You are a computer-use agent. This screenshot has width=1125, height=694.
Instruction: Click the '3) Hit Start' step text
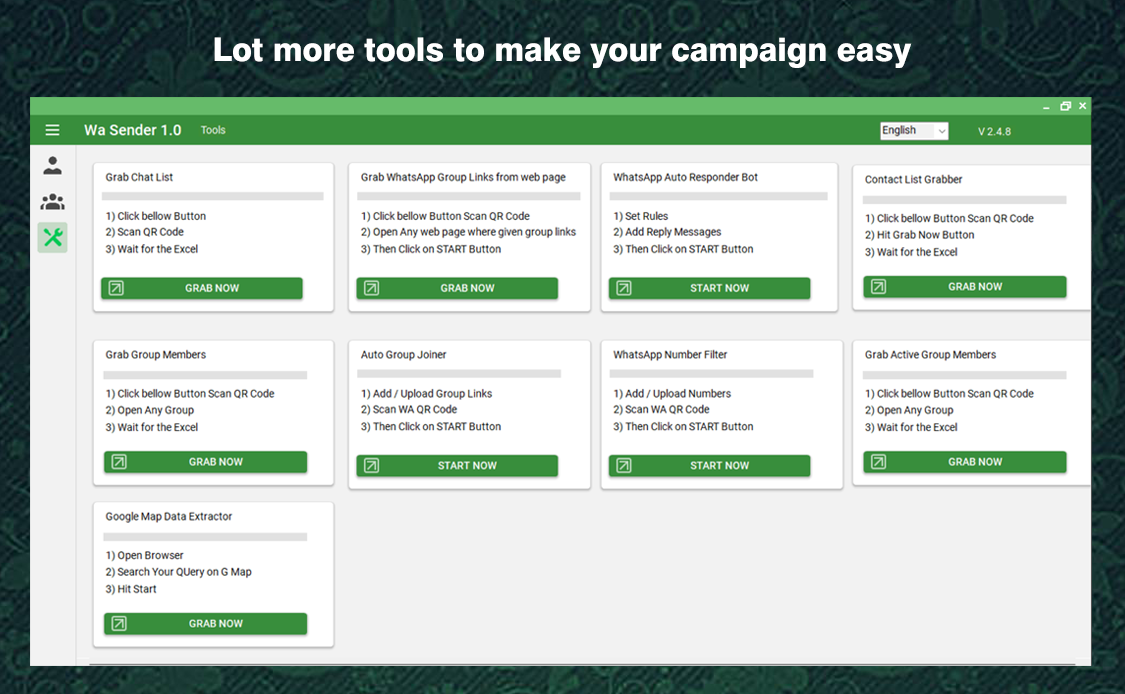tap(131, 589)
